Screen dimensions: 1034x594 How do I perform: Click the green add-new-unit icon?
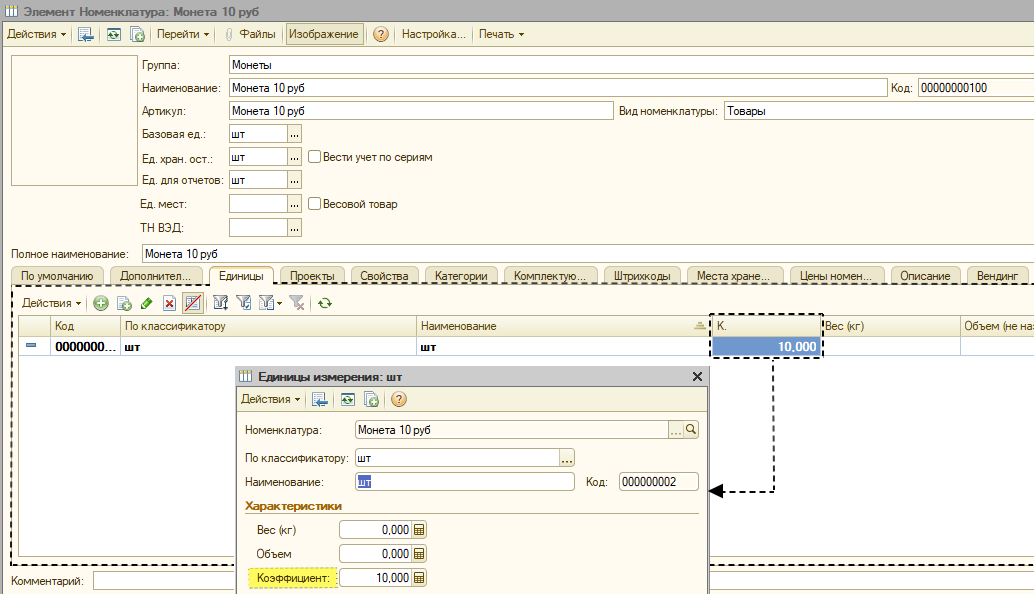point(101,303)
